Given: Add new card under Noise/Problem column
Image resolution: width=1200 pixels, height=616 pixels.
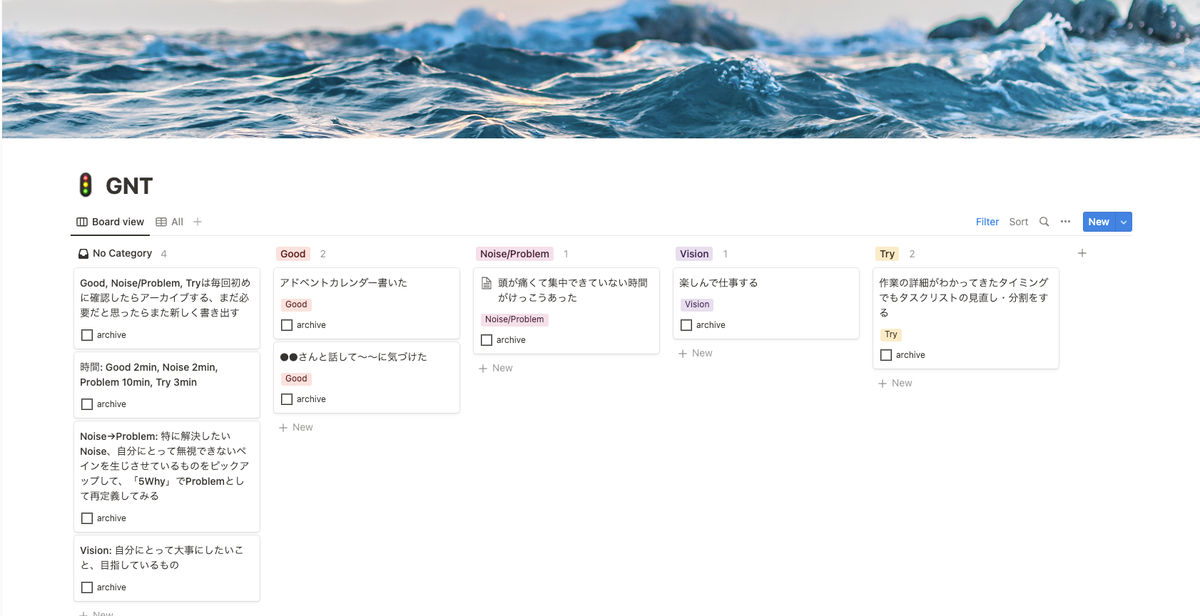Looking at the screenshot, I should [496, 368].
